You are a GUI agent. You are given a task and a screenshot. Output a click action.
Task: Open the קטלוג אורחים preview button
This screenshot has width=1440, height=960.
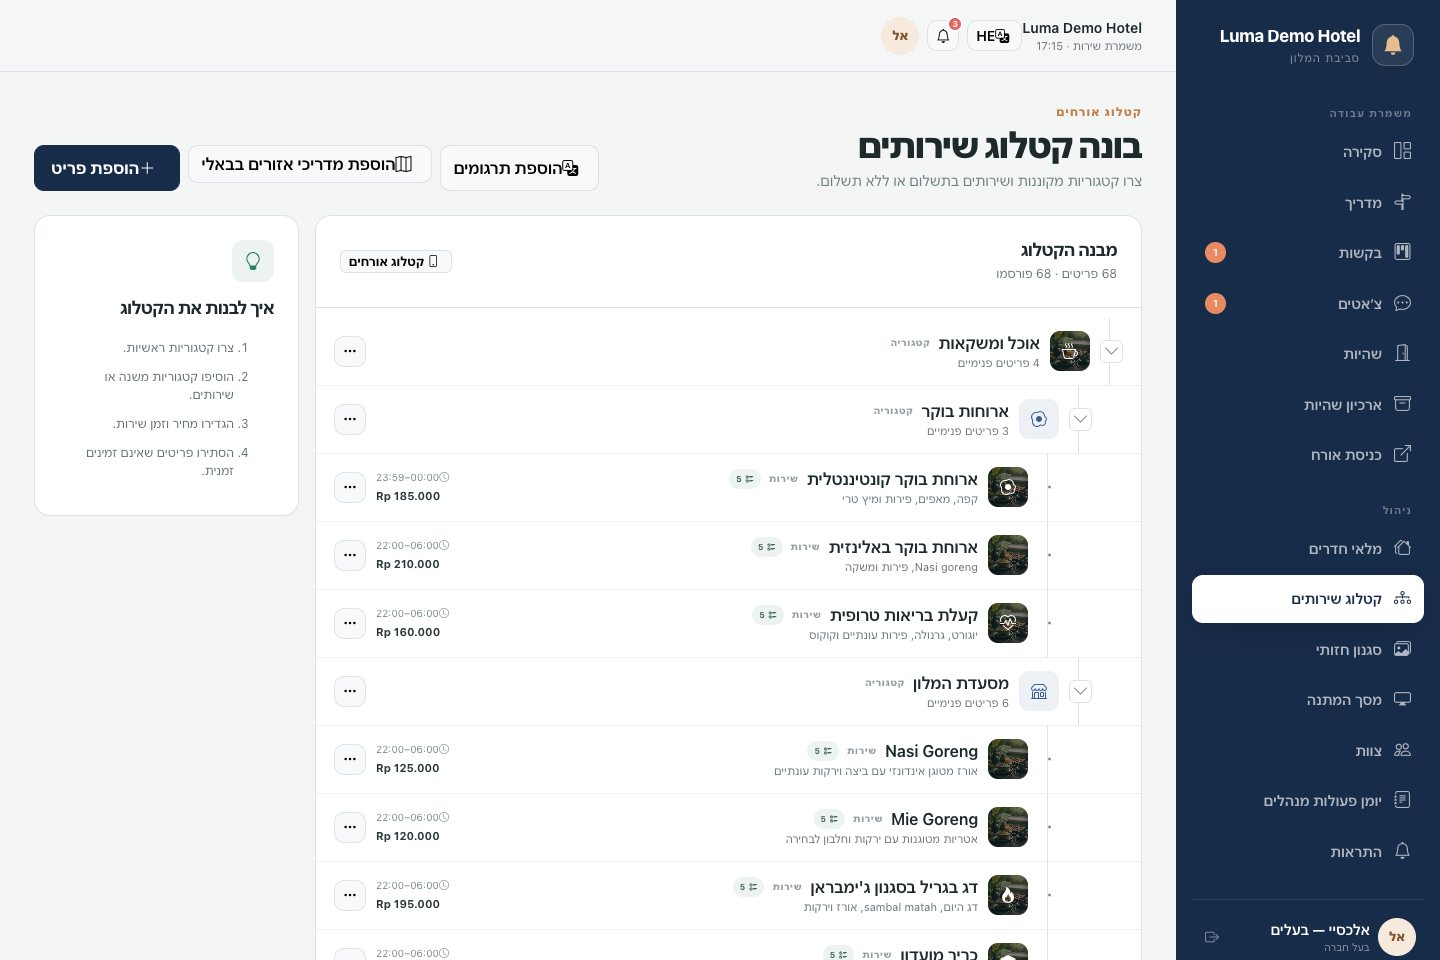(x=396, y=261)
